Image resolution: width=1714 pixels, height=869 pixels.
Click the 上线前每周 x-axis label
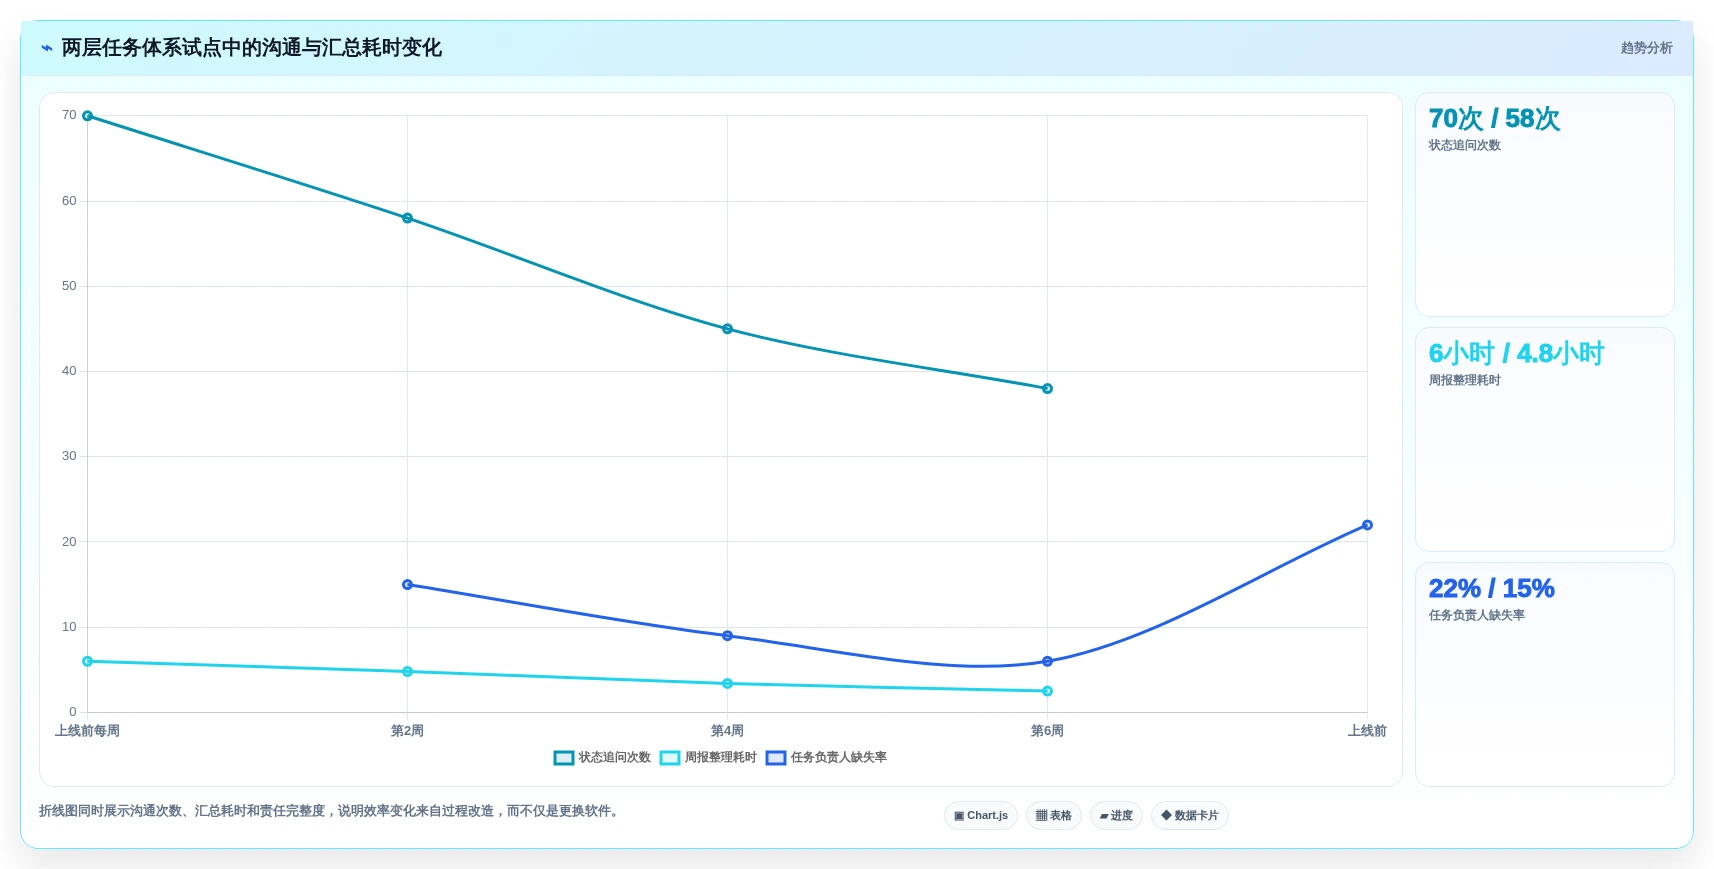87,731
